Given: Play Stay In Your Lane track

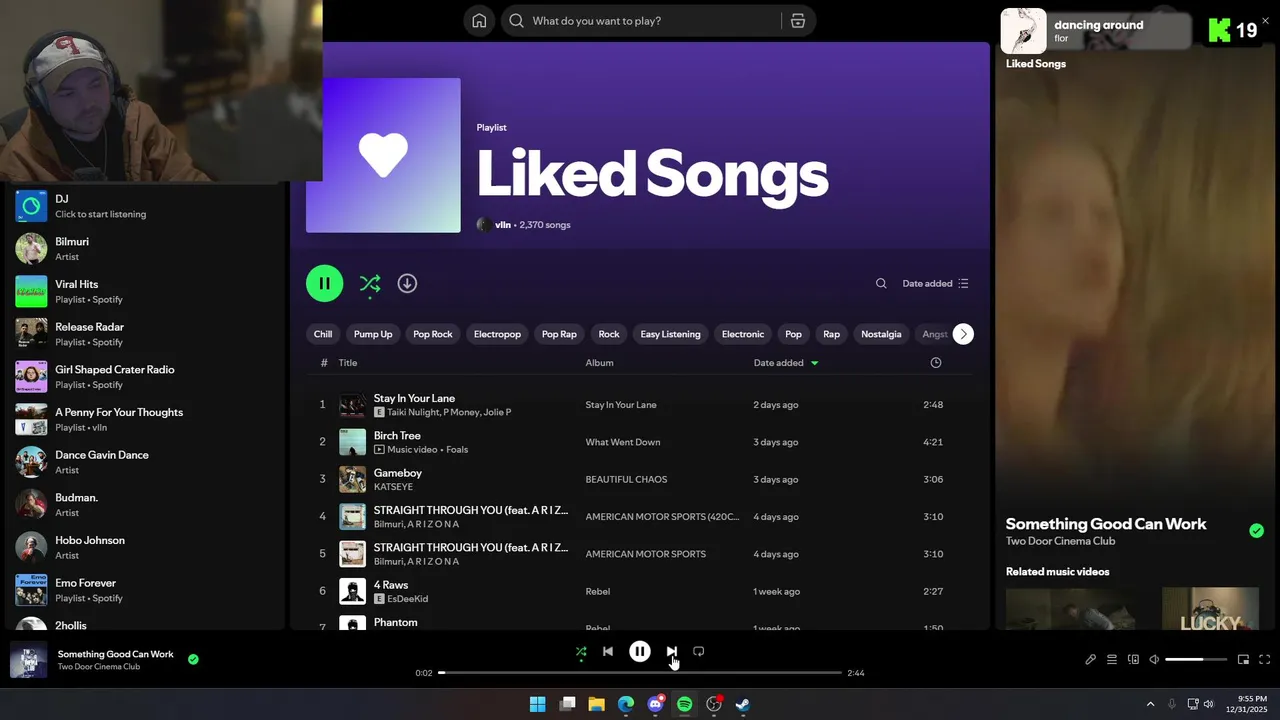Looking at the screenshot, I should pyautogui.click(x=640, y=405).
